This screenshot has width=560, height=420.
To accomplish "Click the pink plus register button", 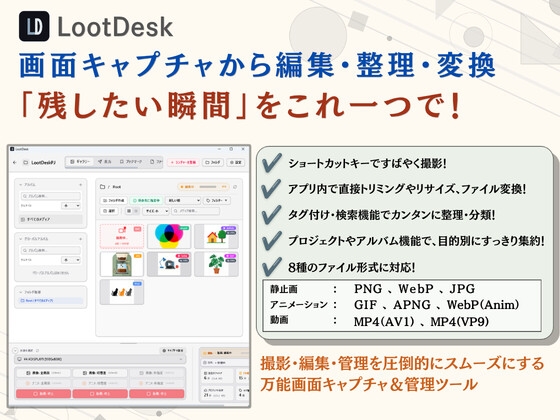I will tap(183, 162).
